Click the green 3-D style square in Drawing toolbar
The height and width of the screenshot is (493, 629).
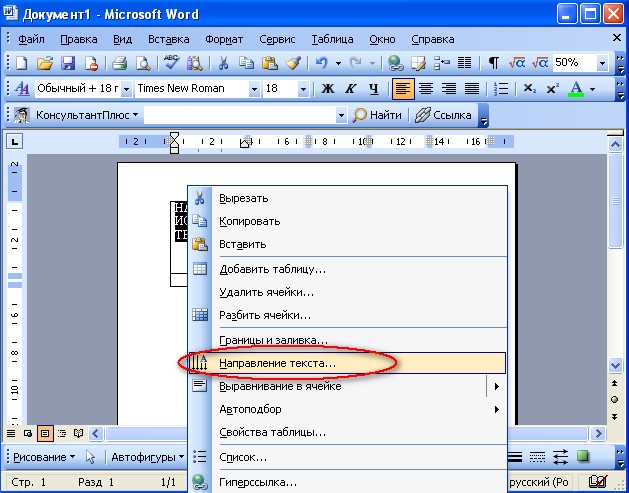(x=582, y=456)
